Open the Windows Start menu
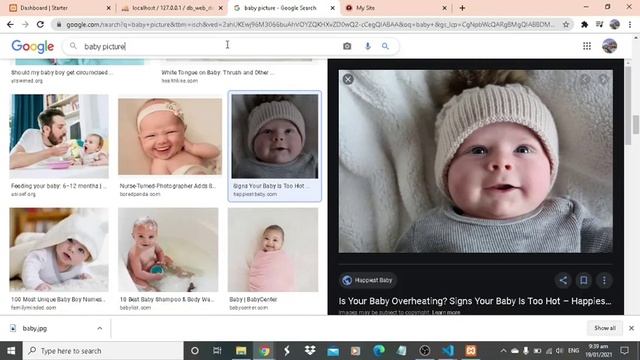Screen dimensions: 640x360 click(x=11, y=351)
